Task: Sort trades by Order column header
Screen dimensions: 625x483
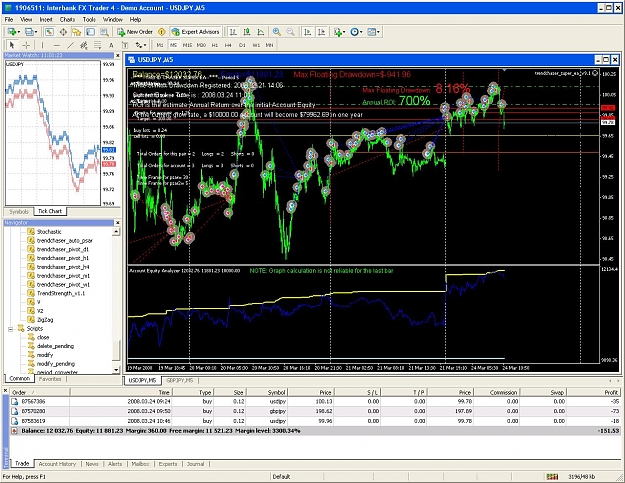Action: click(39, 392)
